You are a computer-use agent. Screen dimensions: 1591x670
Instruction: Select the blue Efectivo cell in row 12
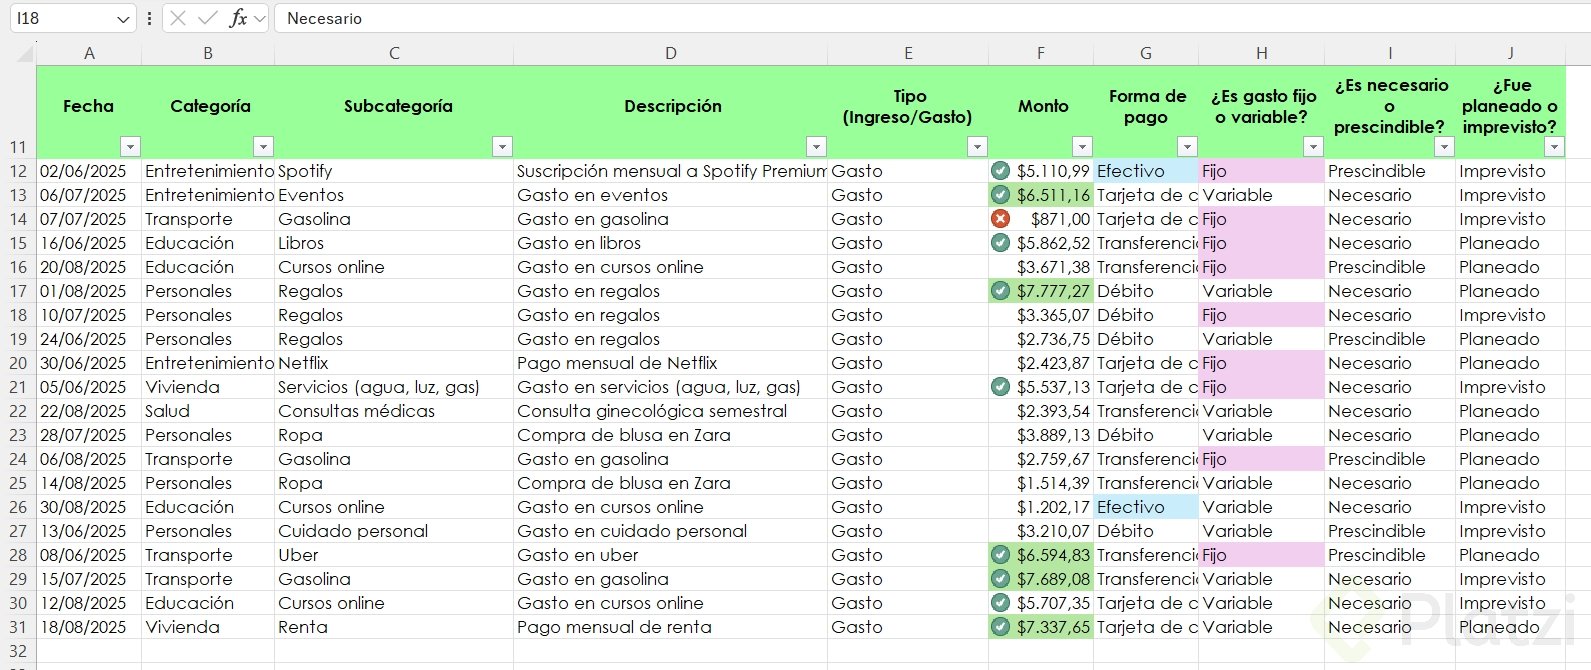pyautogui.click(x=1145, y=171)
